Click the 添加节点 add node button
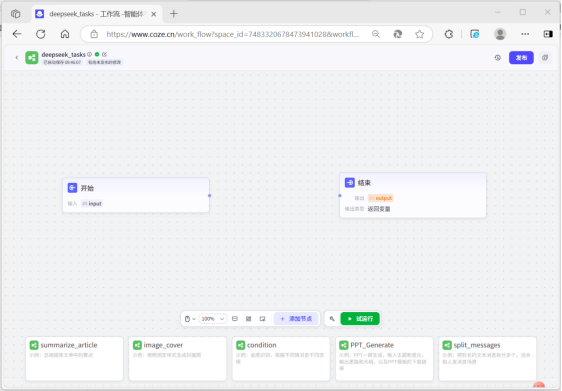 (296, 319)
